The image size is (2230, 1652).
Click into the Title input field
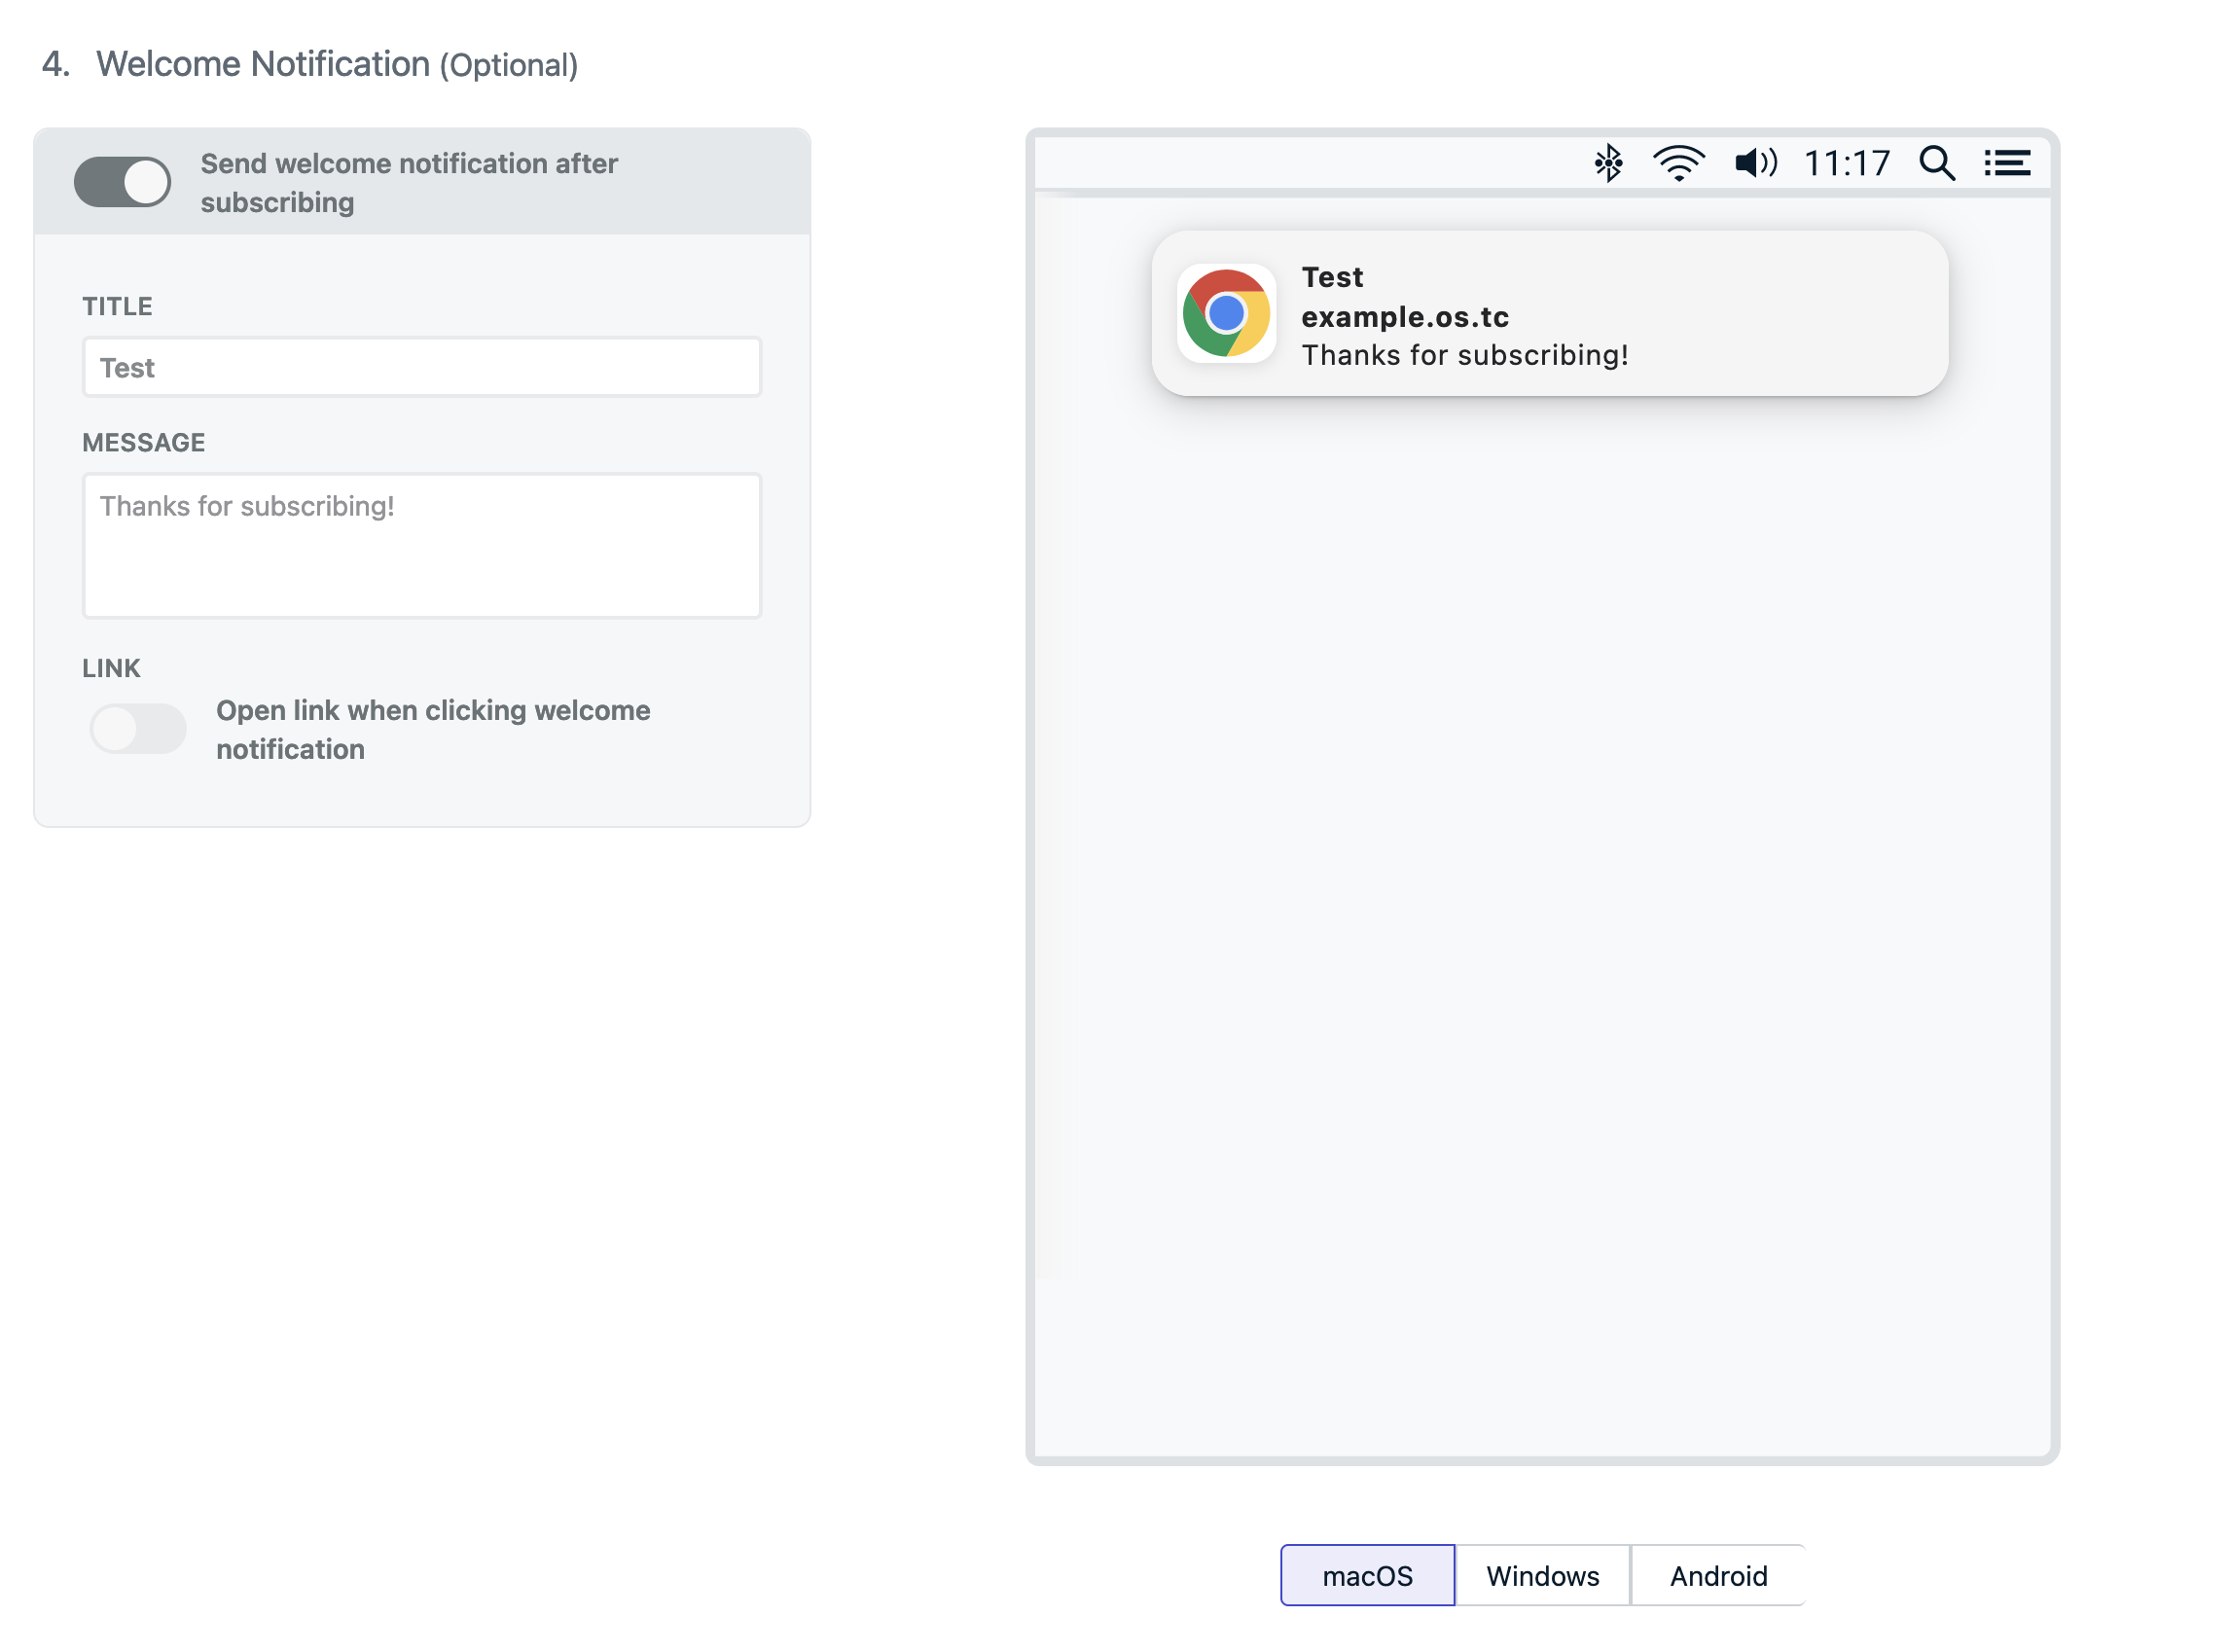[x=422, y=368]
